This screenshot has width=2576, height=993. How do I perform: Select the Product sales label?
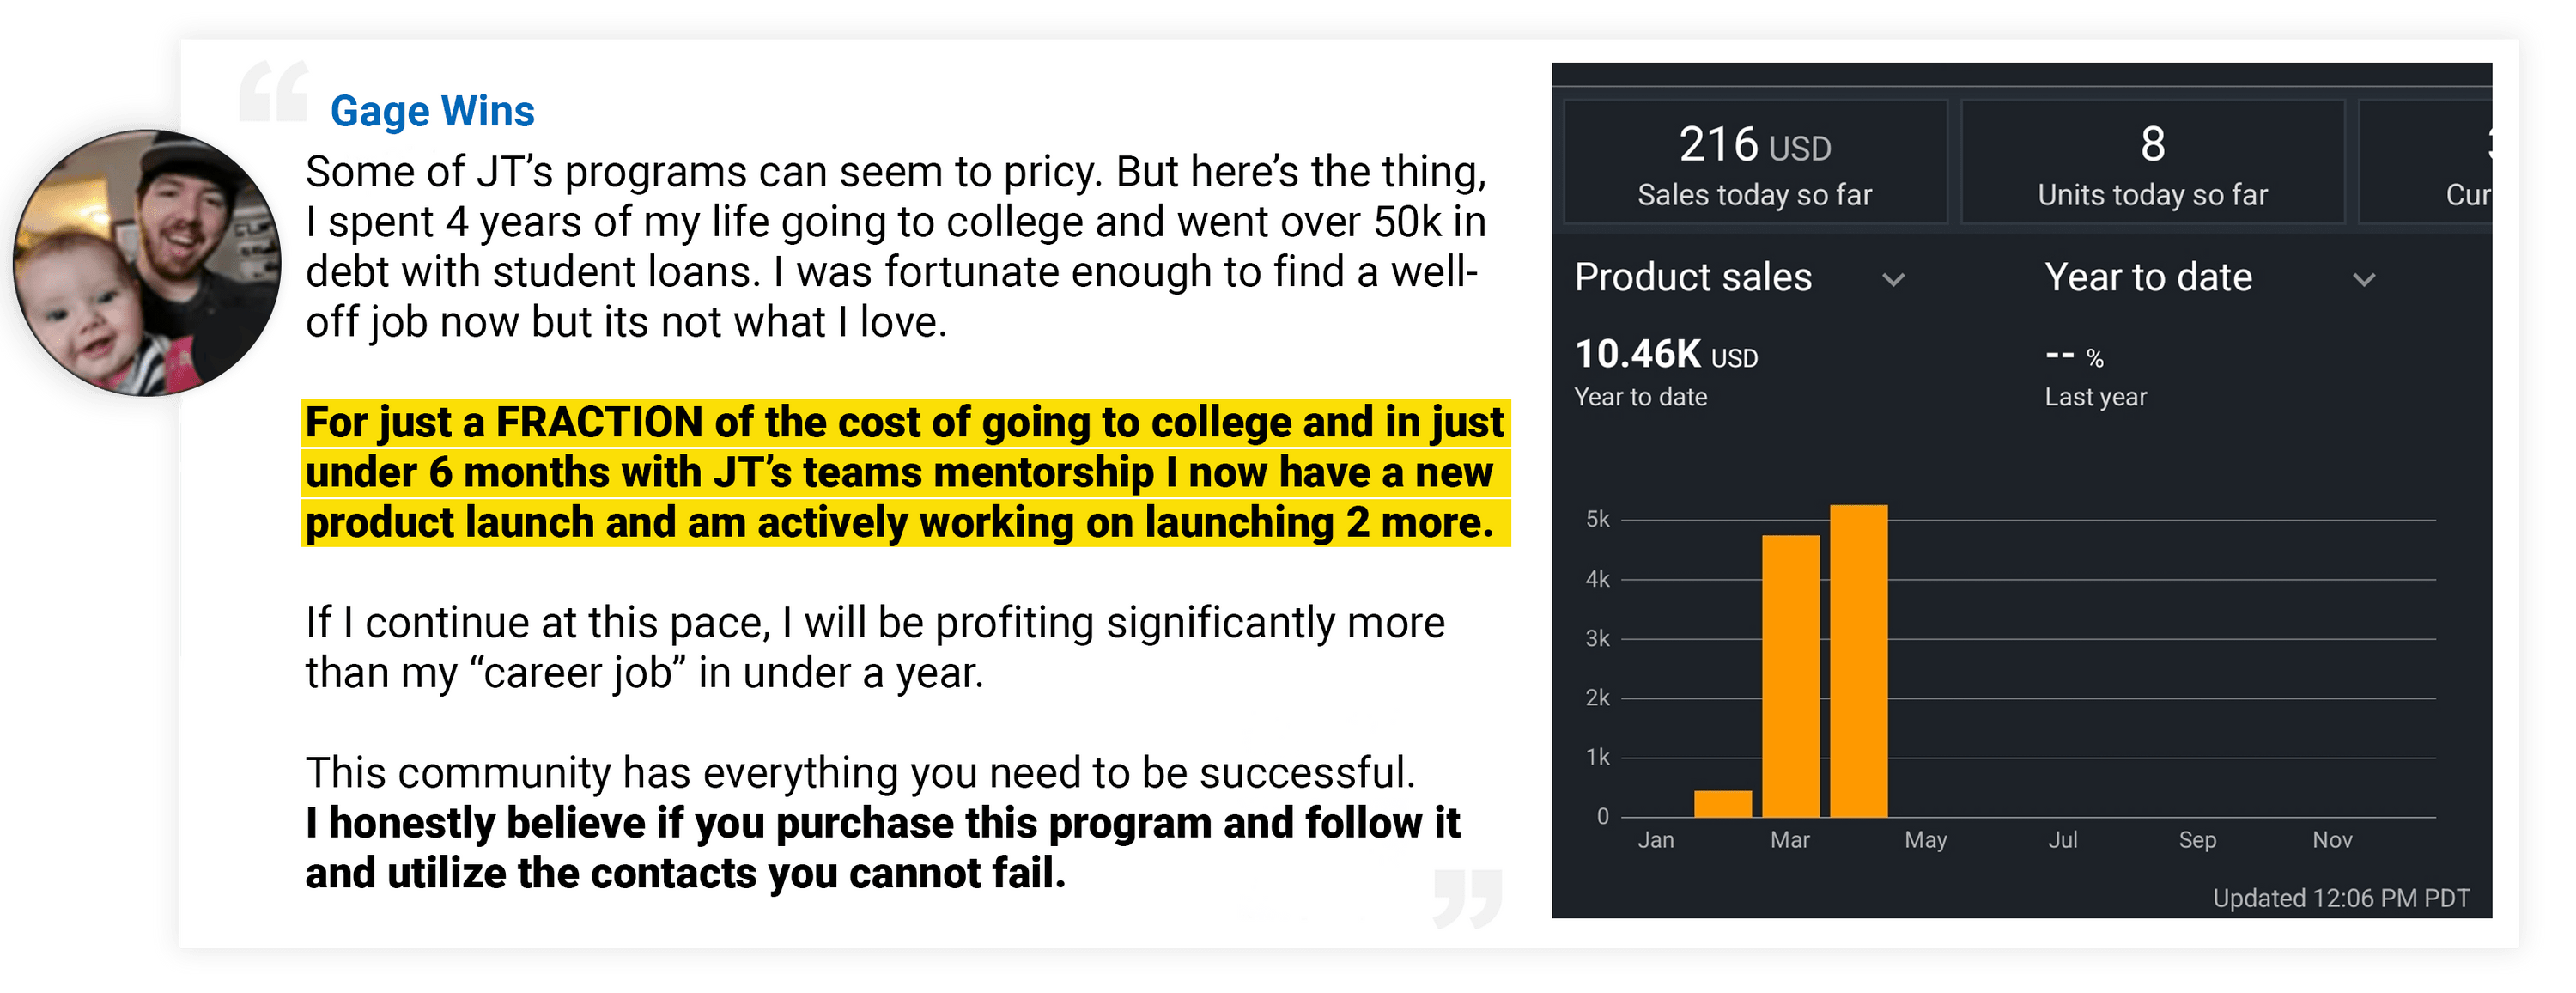(x=1692, y=277)
